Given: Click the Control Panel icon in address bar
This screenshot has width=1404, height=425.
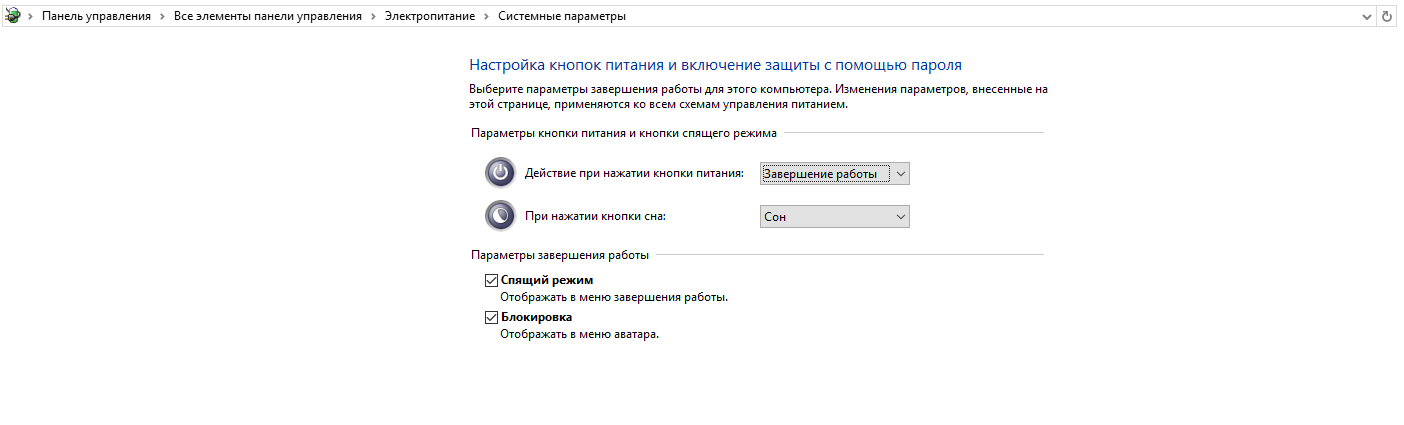Looking at the screenshot, I should [x=12, y=16].
